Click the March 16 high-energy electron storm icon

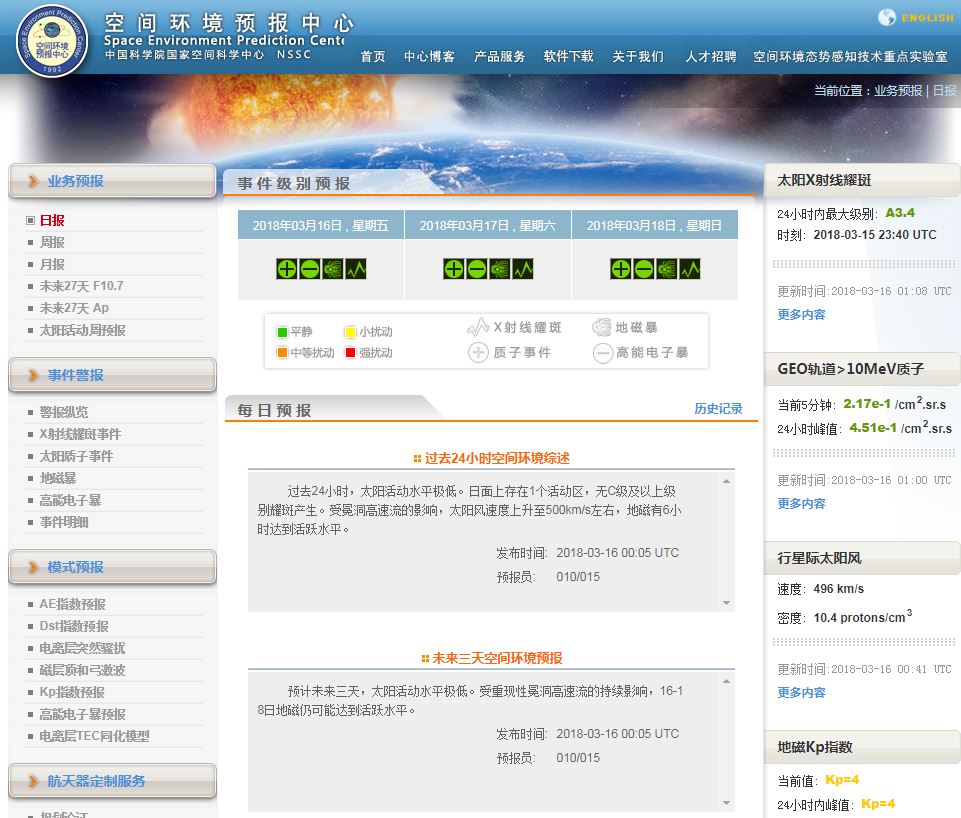tap(310, 269)
